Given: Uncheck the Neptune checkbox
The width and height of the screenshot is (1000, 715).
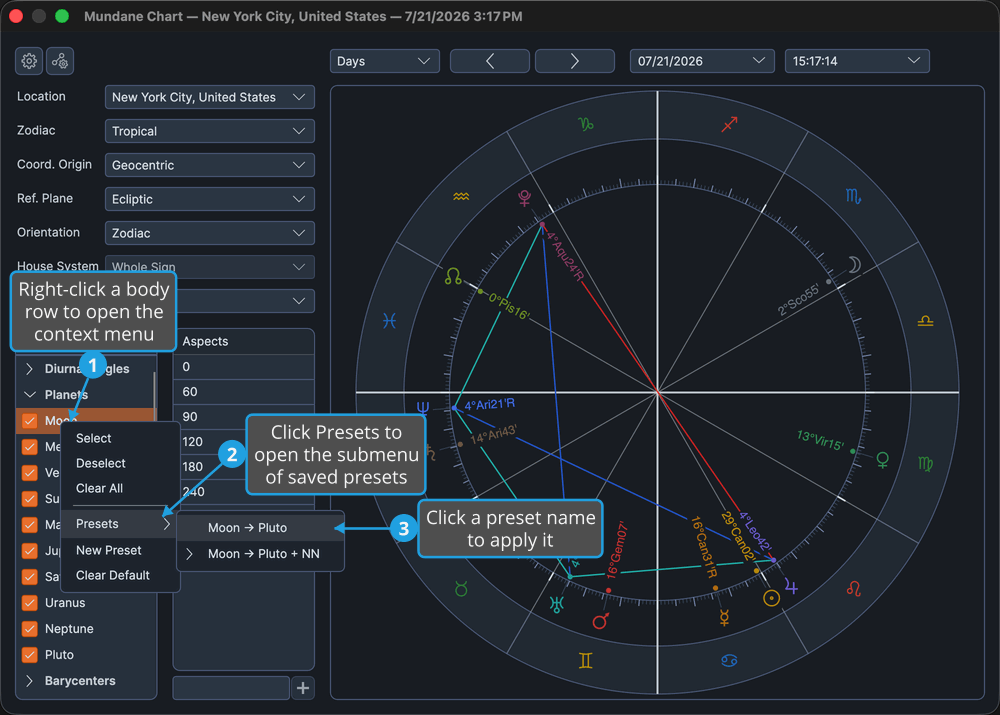Looking at the screenshot, I should [x=29, y=629].
